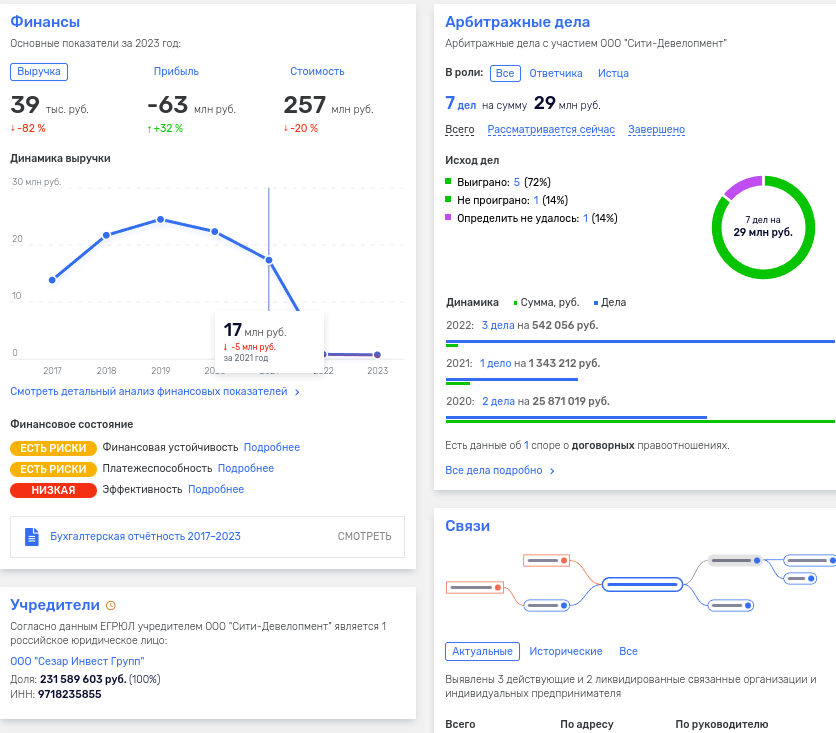Image resolution: width=836 pixels, height=733 pixels.
Task: Open Бухгалтерская отчётность 2017–2023 link
Action: click(x=145, y=536)
